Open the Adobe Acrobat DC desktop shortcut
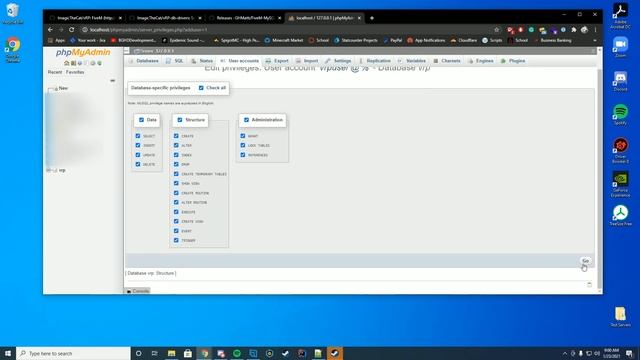The image size is (640, 360). 620,16
